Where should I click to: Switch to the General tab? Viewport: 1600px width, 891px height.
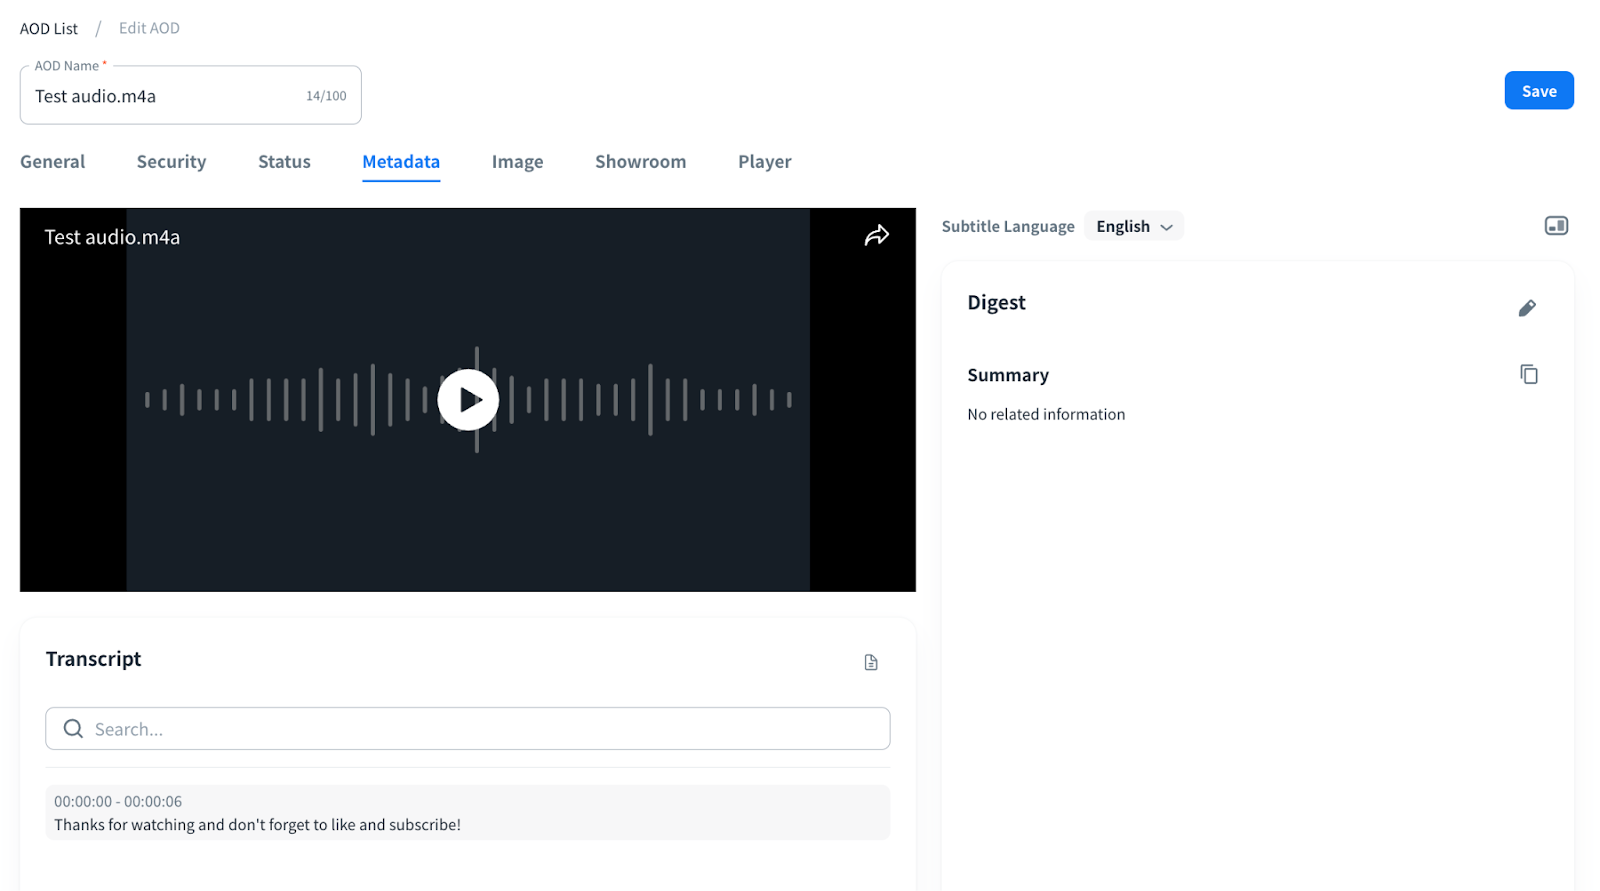[x=53, y=162]
